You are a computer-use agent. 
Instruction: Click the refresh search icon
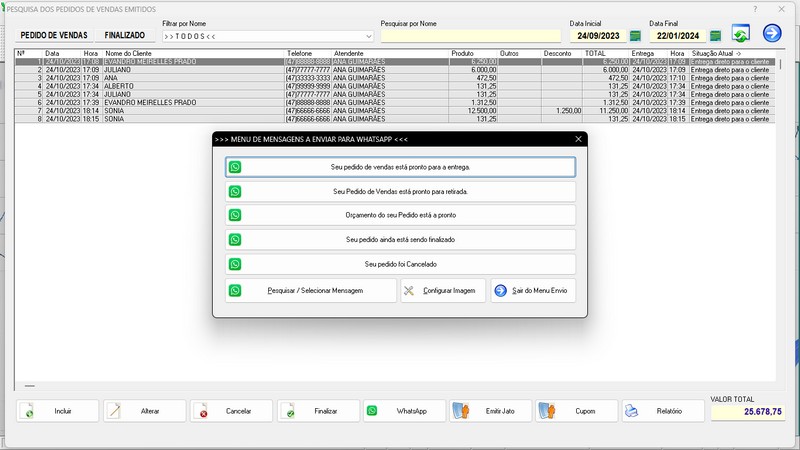(x=740, y=33)
